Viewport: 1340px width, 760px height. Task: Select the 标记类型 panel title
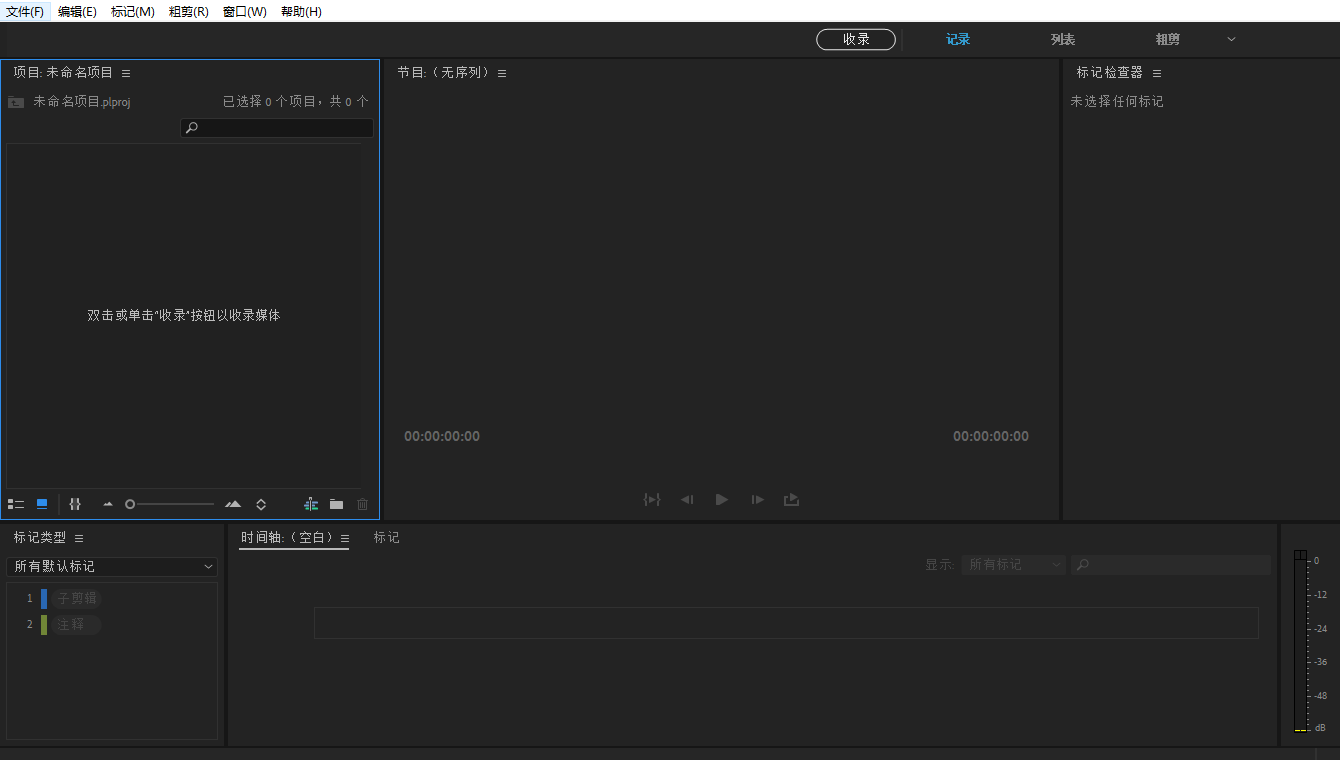[x=40, y=537]
